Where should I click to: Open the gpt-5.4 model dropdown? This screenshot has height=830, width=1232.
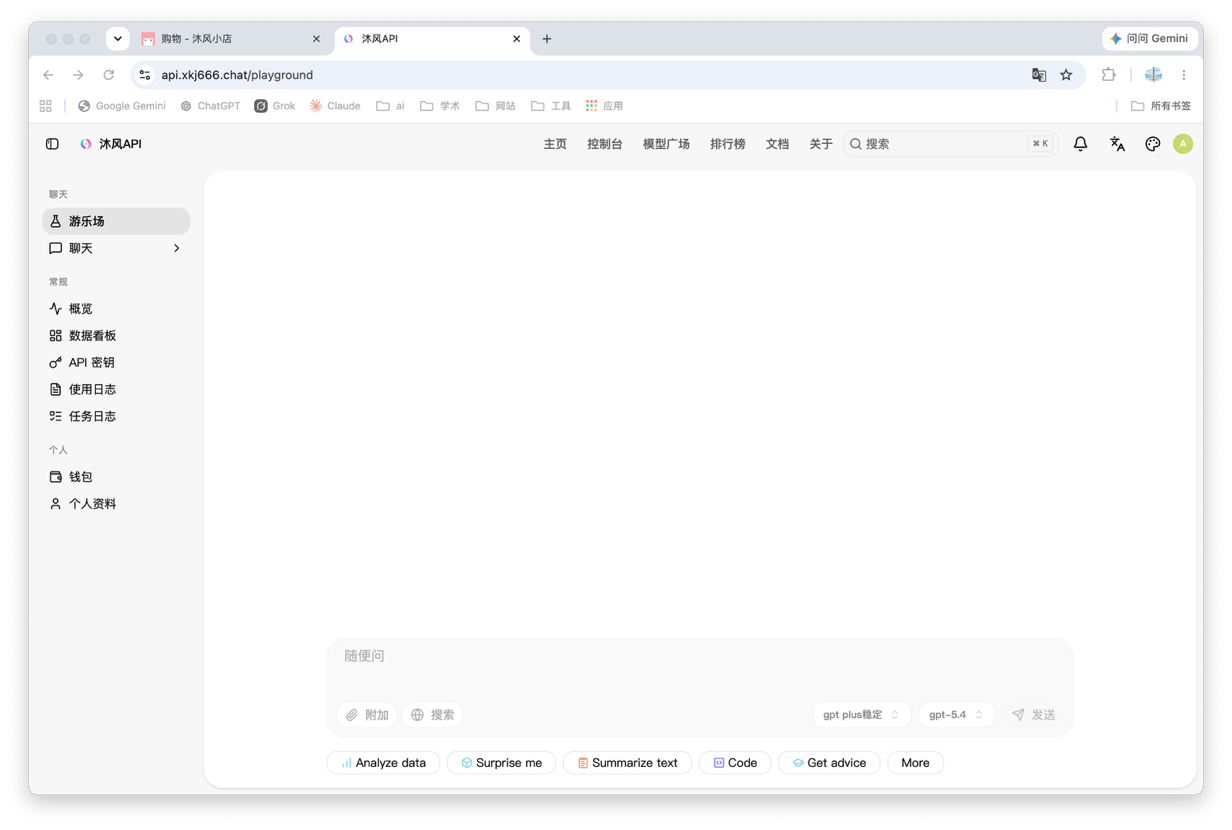click(956, 715)
